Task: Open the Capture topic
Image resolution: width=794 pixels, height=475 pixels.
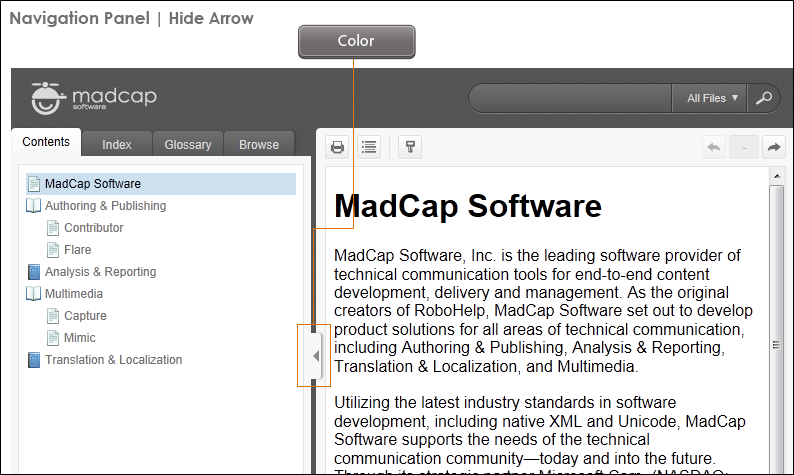Action: [85, 316]
